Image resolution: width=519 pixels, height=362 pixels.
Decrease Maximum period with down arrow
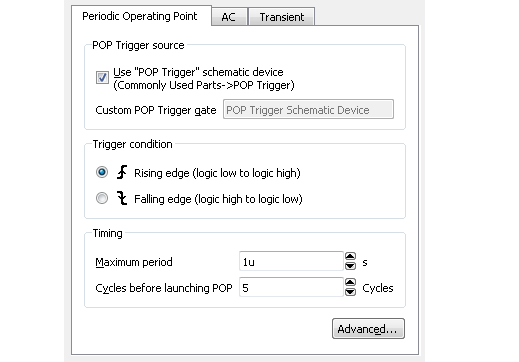pyautogui.click(x=350, y=266)
